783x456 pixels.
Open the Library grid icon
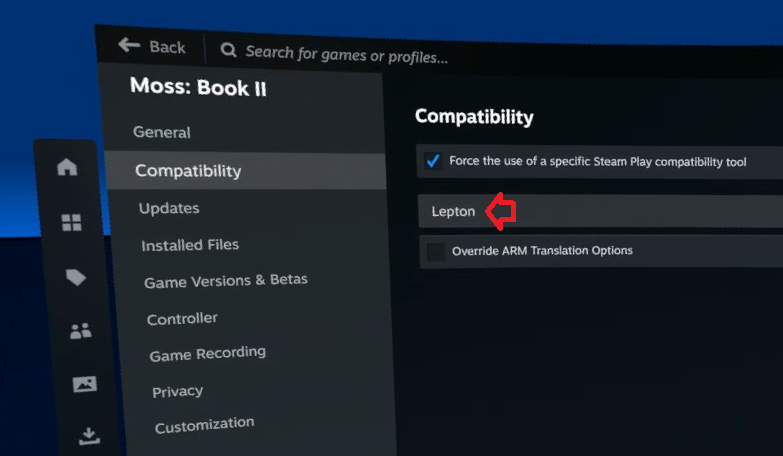(x=71, y=223)
